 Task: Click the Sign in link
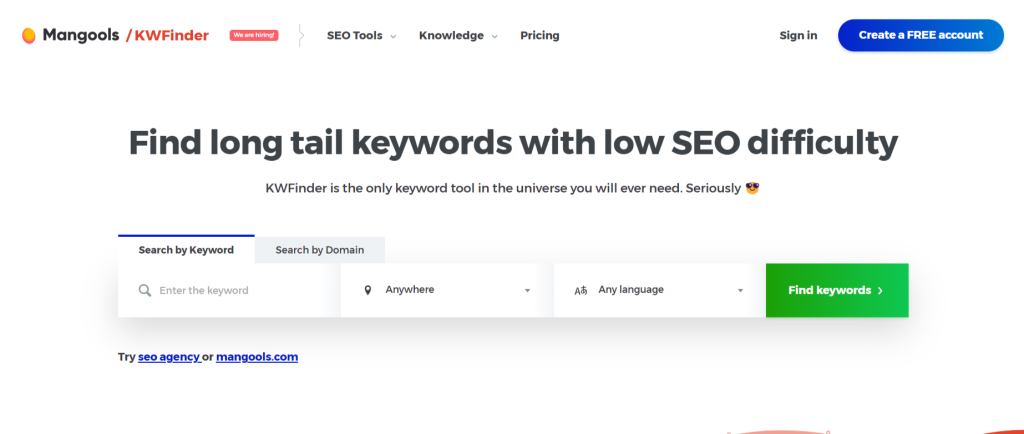(798, 35)
